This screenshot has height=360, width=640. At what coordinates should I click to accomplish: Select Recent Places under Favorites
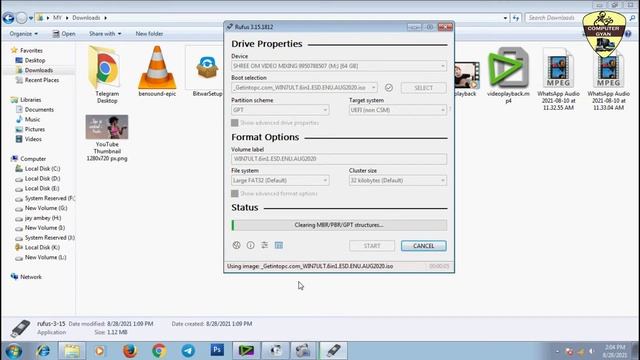click(42, 80)
